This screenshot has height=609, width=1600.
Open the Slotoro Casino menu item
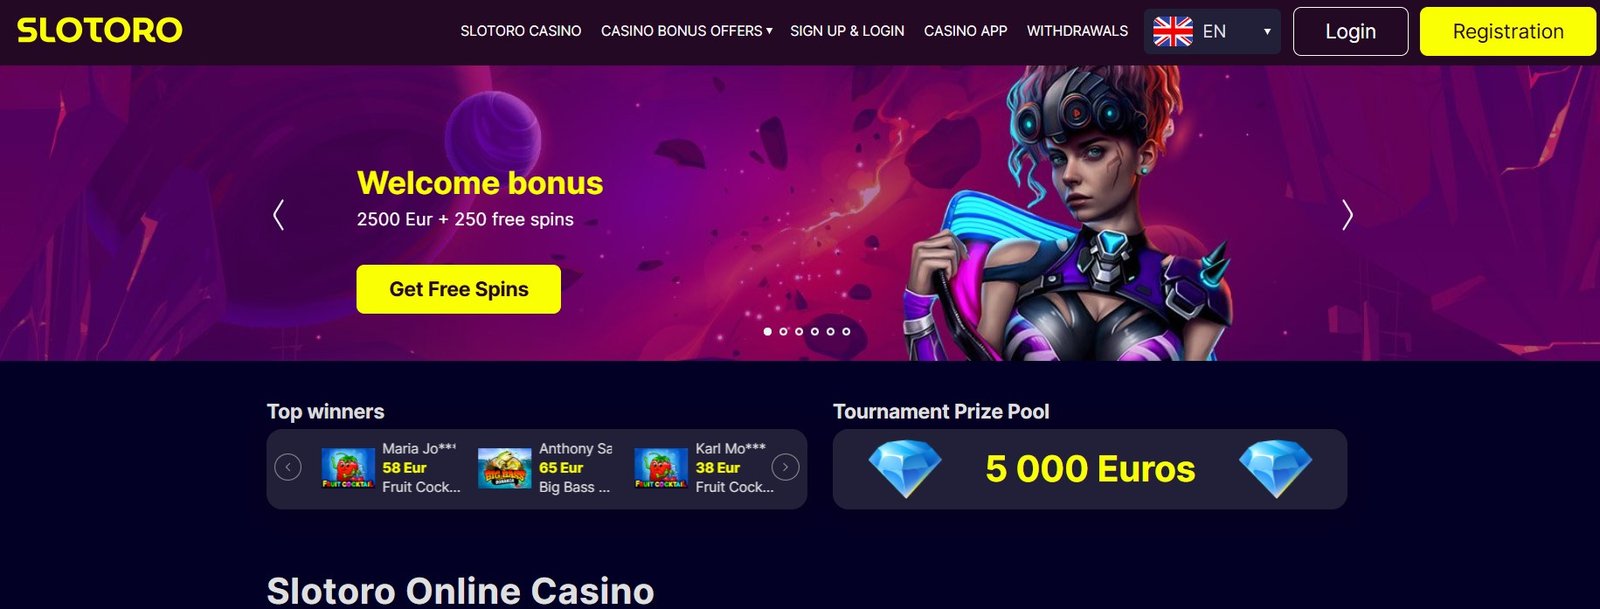pos(521,31)
